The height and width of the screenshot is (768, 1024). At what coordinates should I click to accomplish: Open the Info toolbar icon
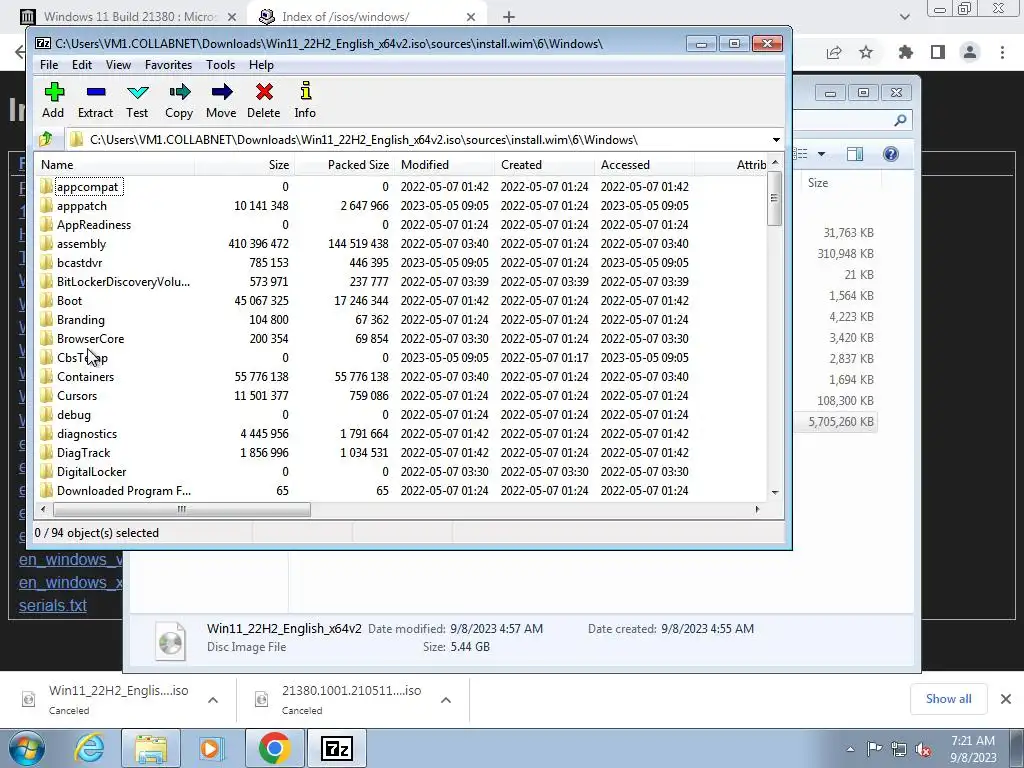coord(305,100)
